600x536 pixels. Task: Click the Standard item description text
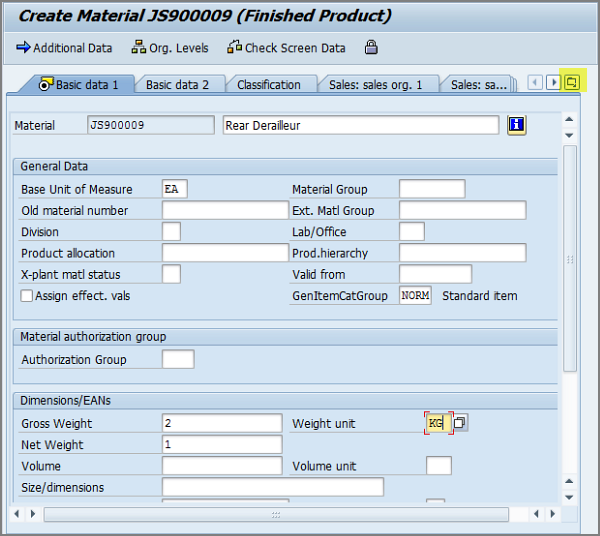pos(480,296)
